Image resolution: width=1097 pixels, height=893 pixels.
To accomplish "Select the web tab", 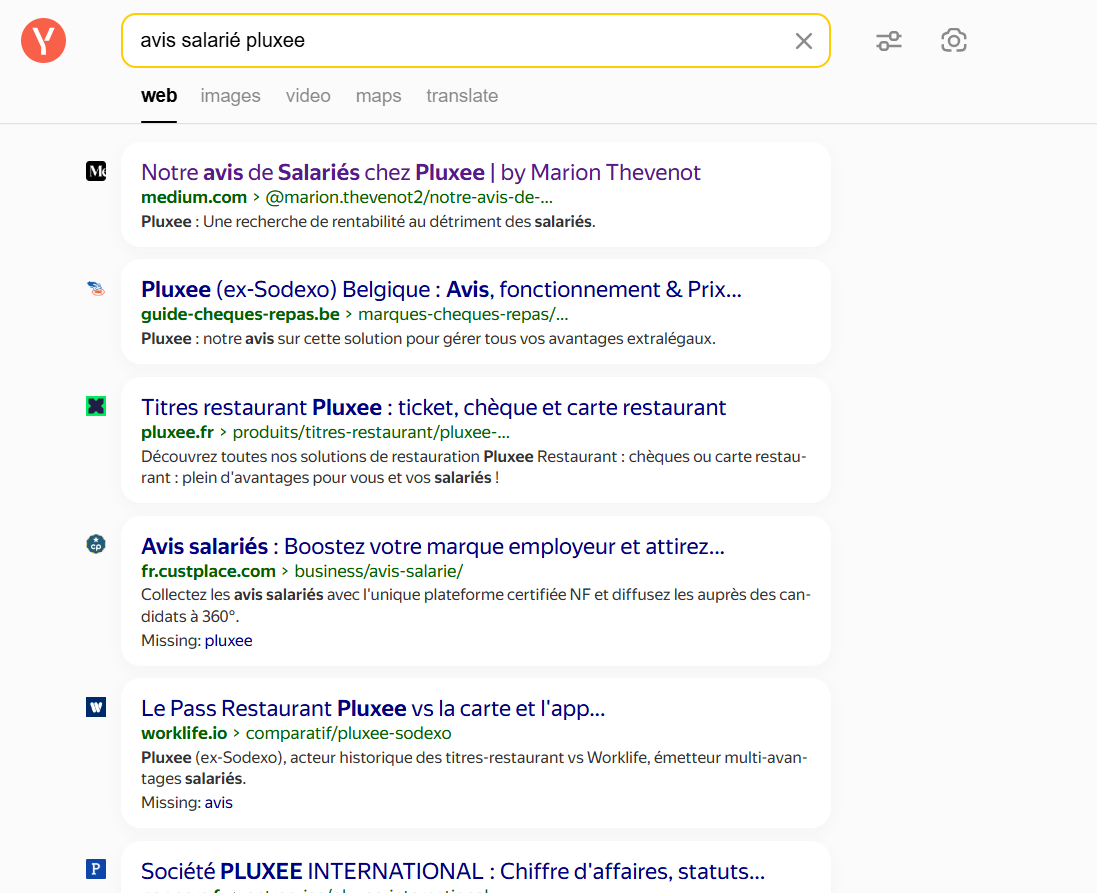I will pyautogui.click(x=159, y=96).
